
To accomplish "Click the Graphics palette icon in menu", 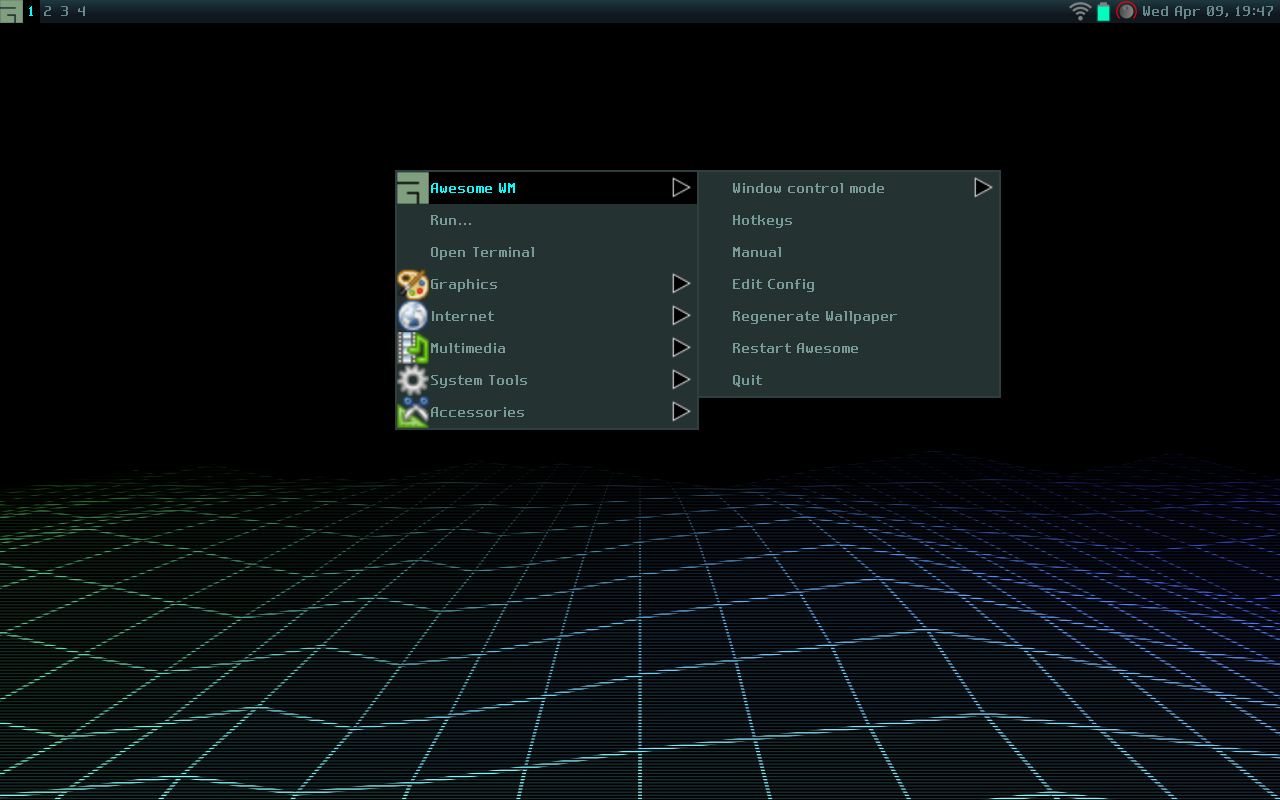I will coord(413,284).
